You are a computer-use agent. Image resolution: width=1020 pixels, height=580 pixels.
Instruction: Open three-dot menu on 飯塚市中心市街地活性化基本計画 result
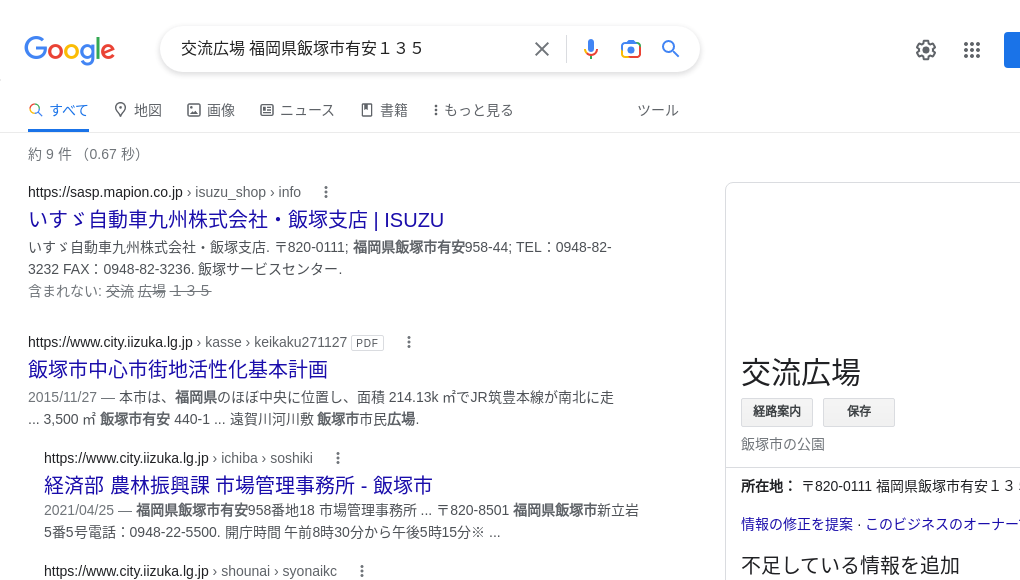tap(409, 342)
